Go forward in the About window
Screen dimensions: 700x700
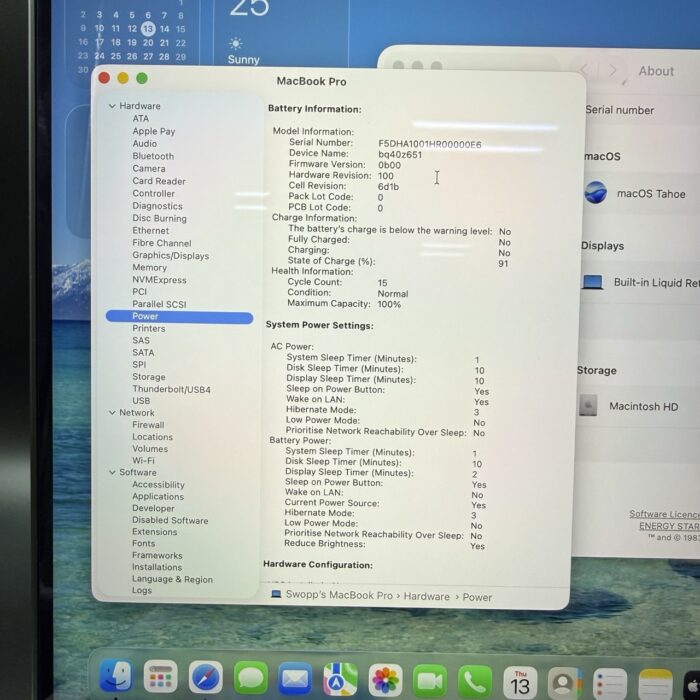tap(613, 71)
